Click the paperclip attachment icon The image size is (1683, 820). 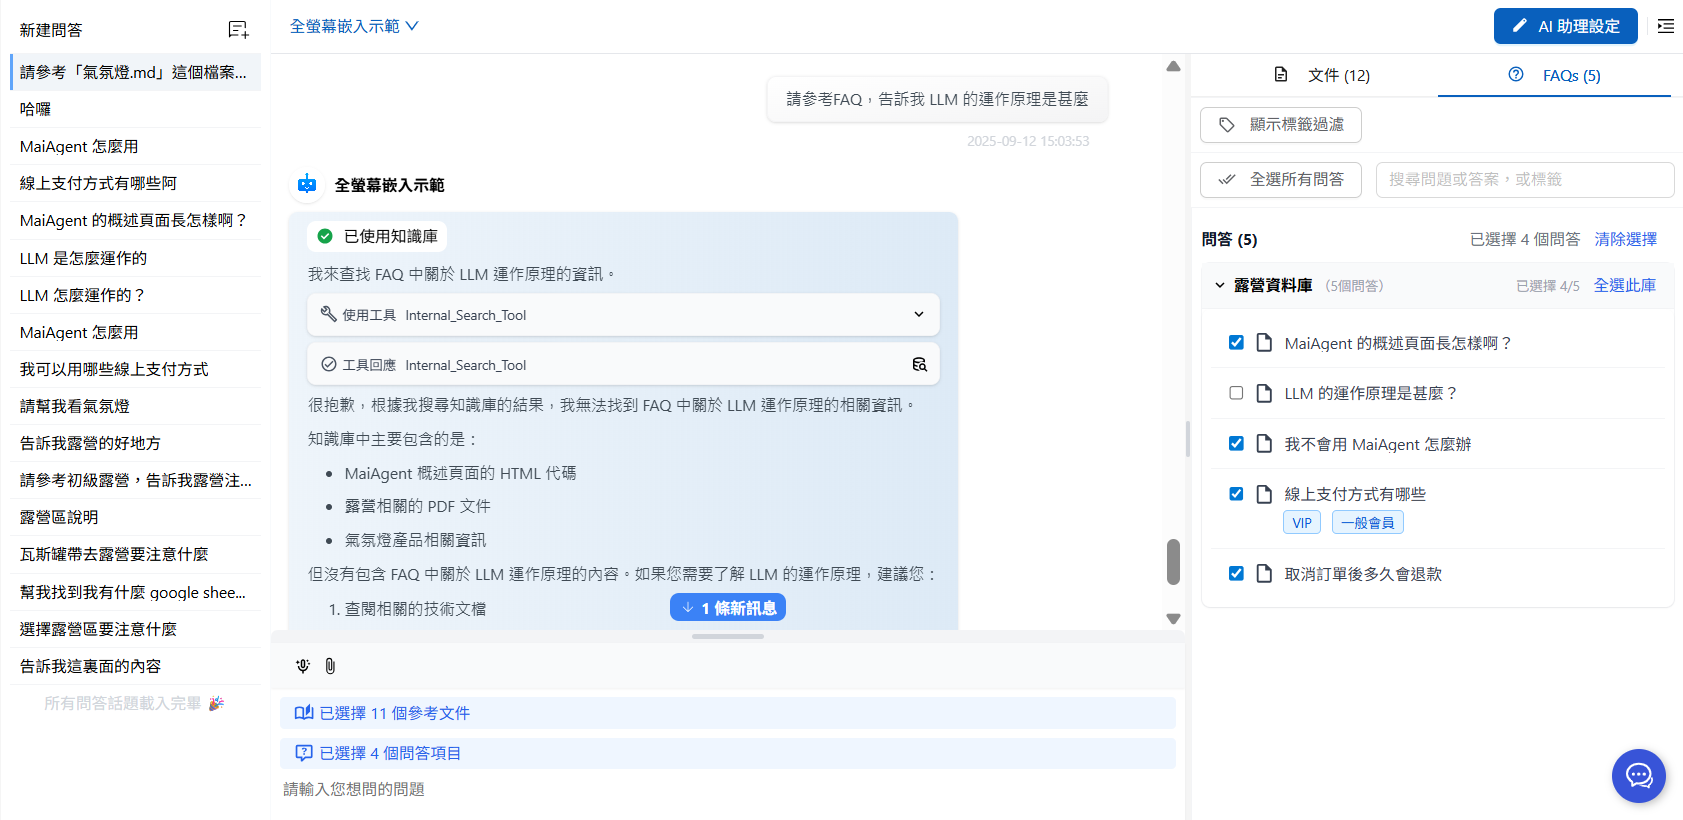point(330,666)
